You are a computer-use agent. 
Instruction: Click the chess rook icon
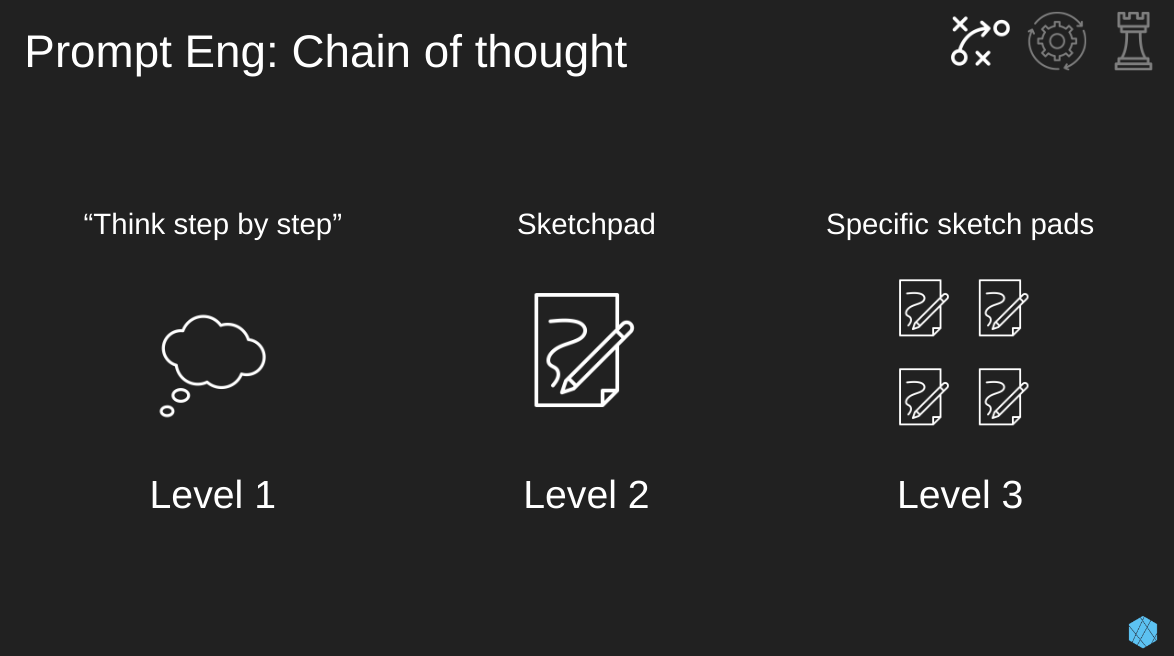[1133, 41]
